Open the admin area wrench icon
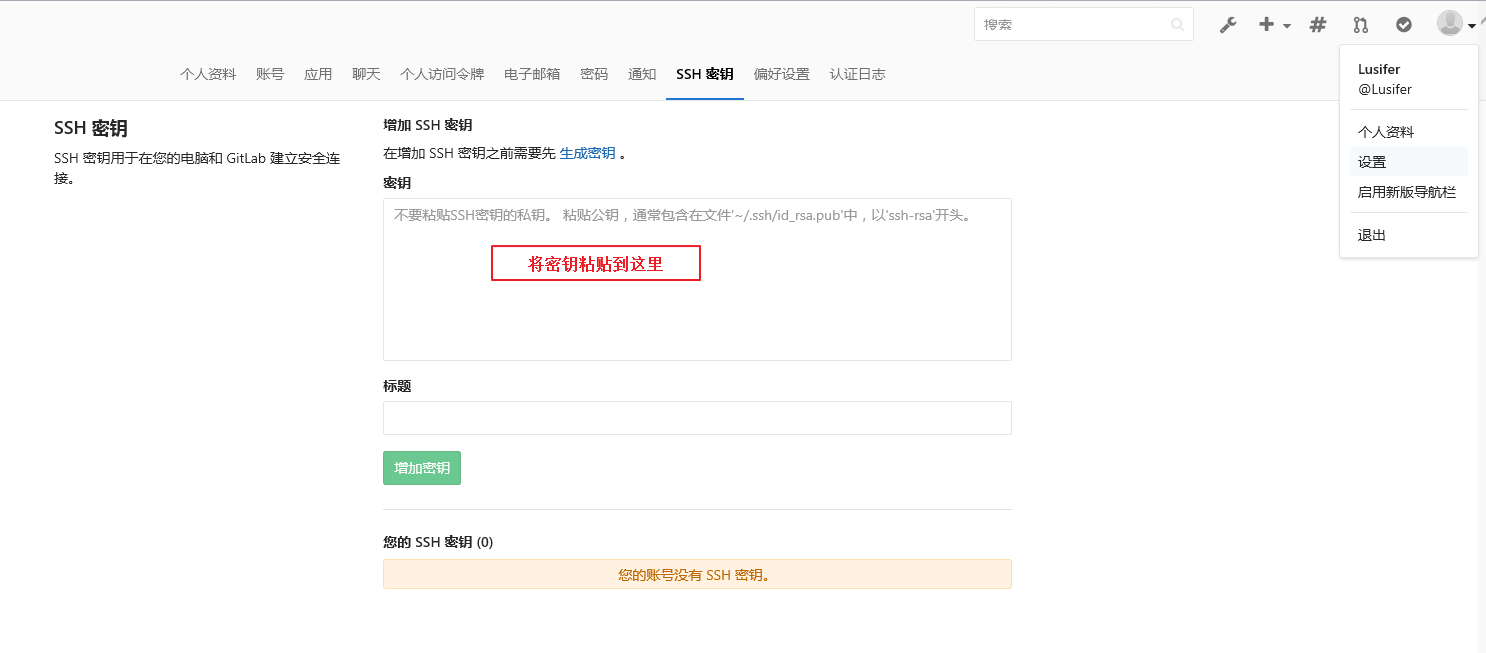 tap(1228, 25)
